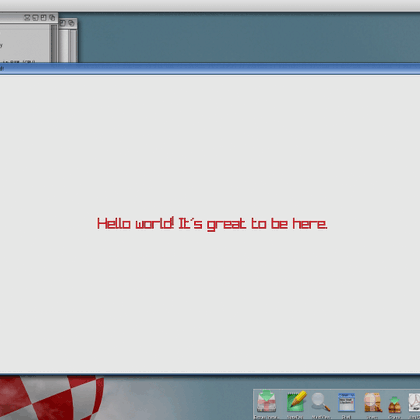Click the zoom gadget of the larger background window
The height and width of the screenshot is (420, 420).
pyautogui.click(x=44, y=18)
